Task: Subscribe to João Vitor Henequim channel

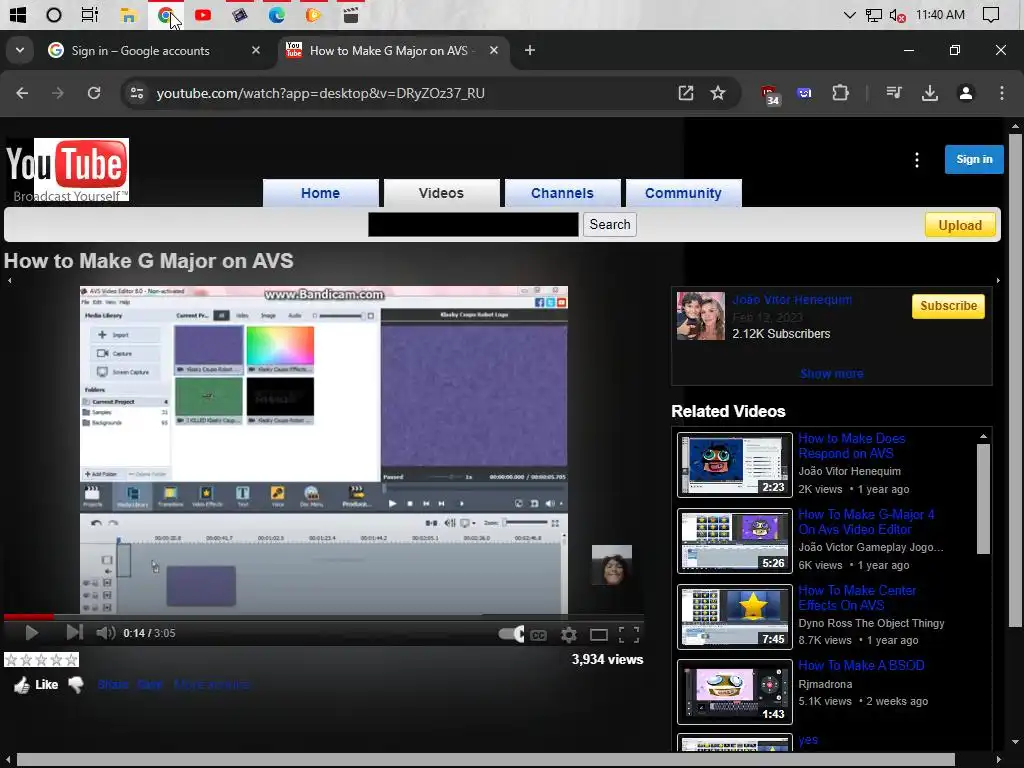Action: point(948,306)
